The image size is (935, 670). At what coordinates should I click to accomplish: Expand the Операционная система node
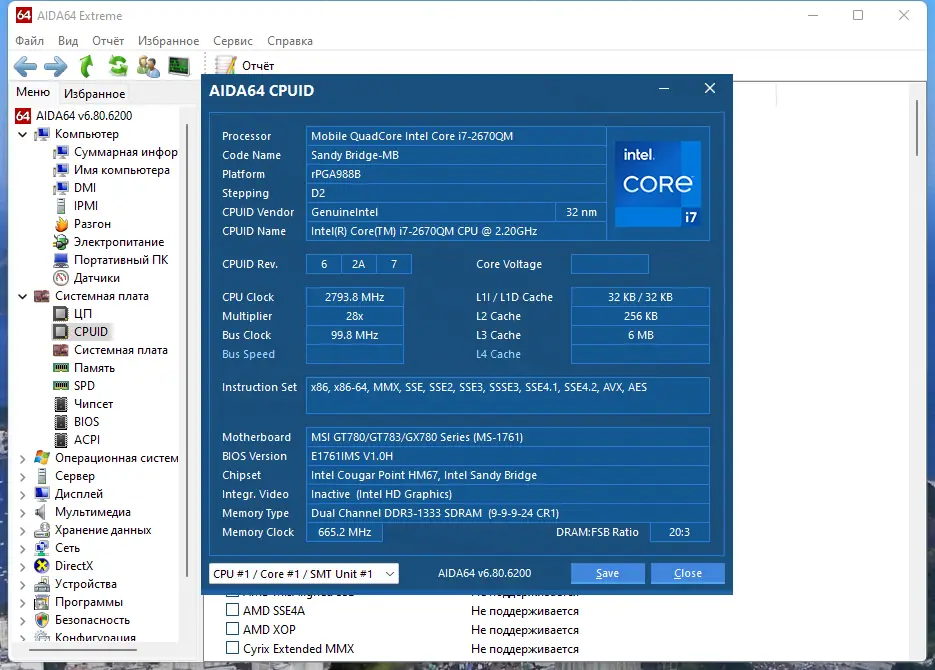pyautogui.click(x=23, y=458)
